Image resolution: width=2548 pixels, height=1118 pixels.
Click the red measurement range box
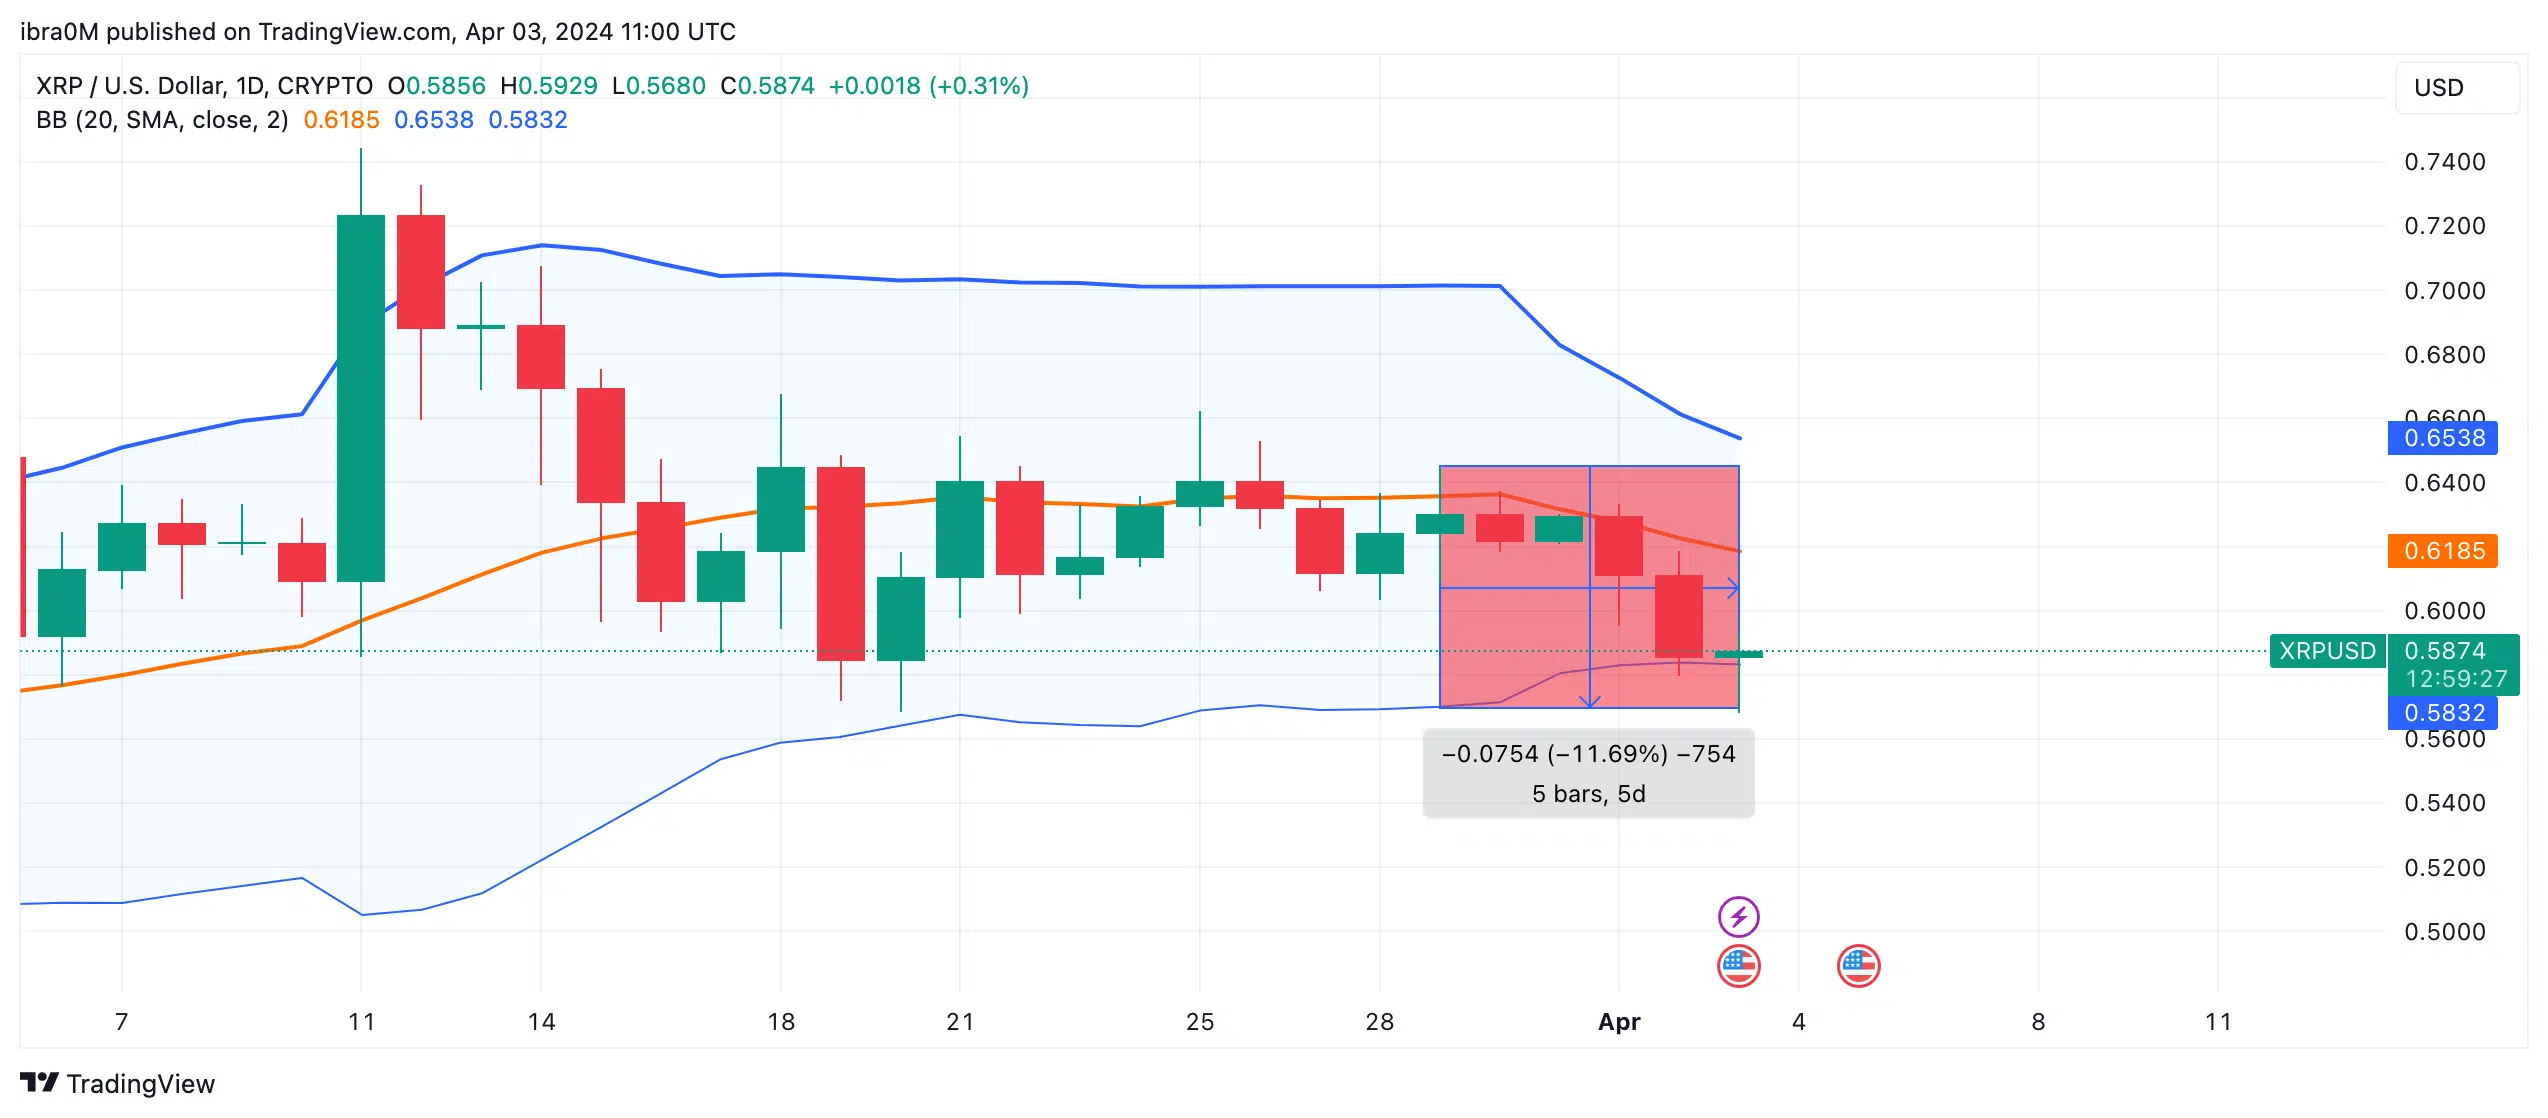pyautogui.click(x=1589, y=587)
